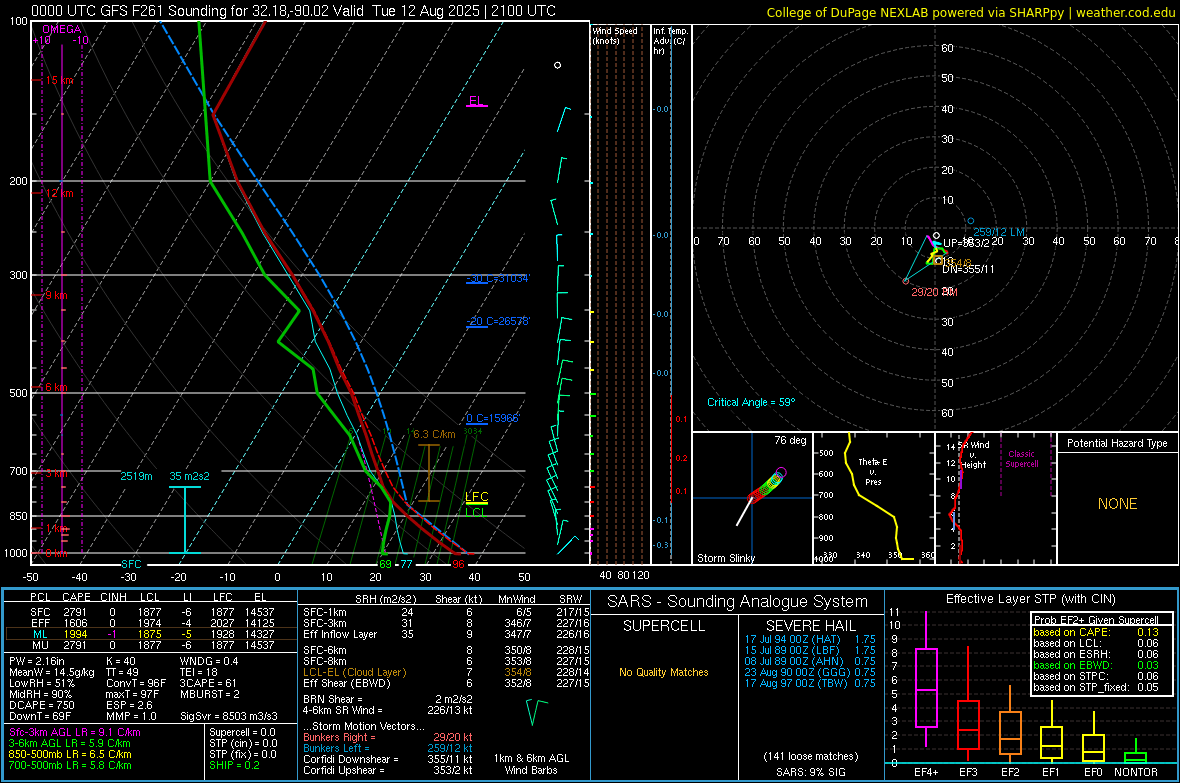Click the SigSvr = 8503 m3/s3 value
Viewport: 1180px width, 783px height.
point(229,716)
